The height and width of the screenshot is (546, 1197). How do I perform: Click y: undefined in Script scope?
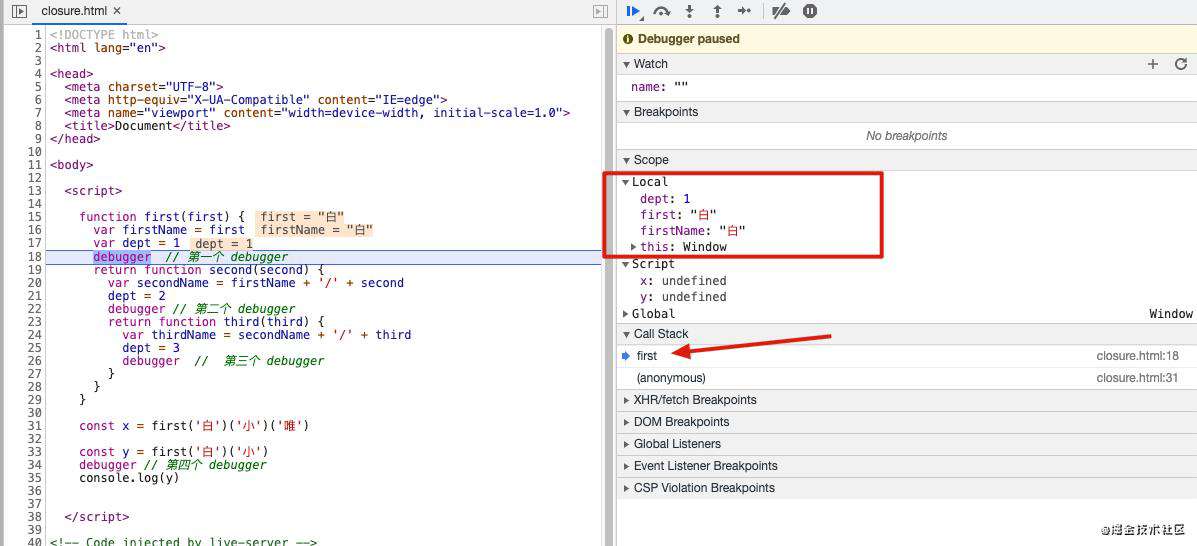[683, 297]
